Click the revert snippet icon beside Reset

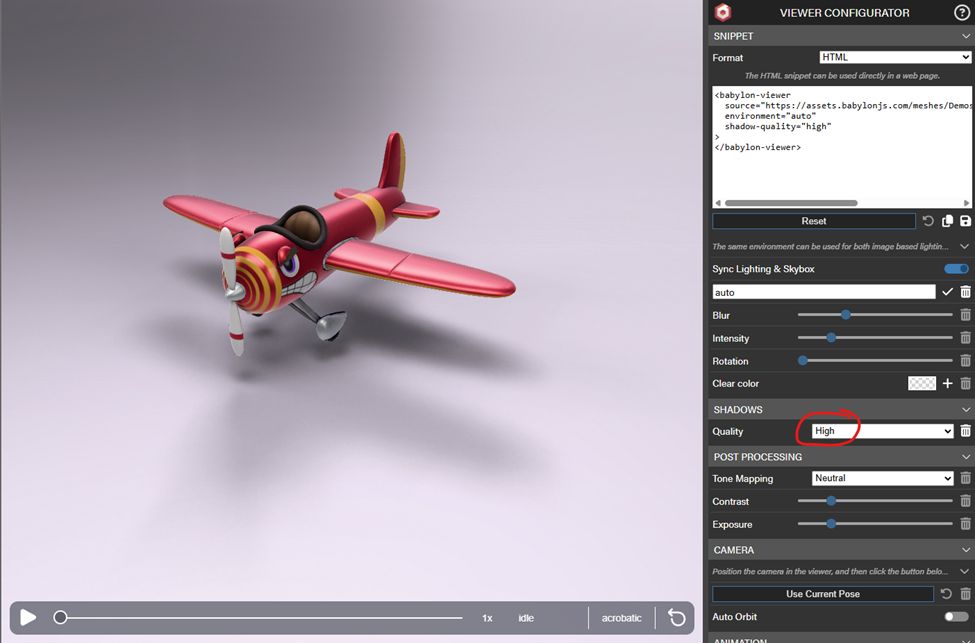coord(928,221)
